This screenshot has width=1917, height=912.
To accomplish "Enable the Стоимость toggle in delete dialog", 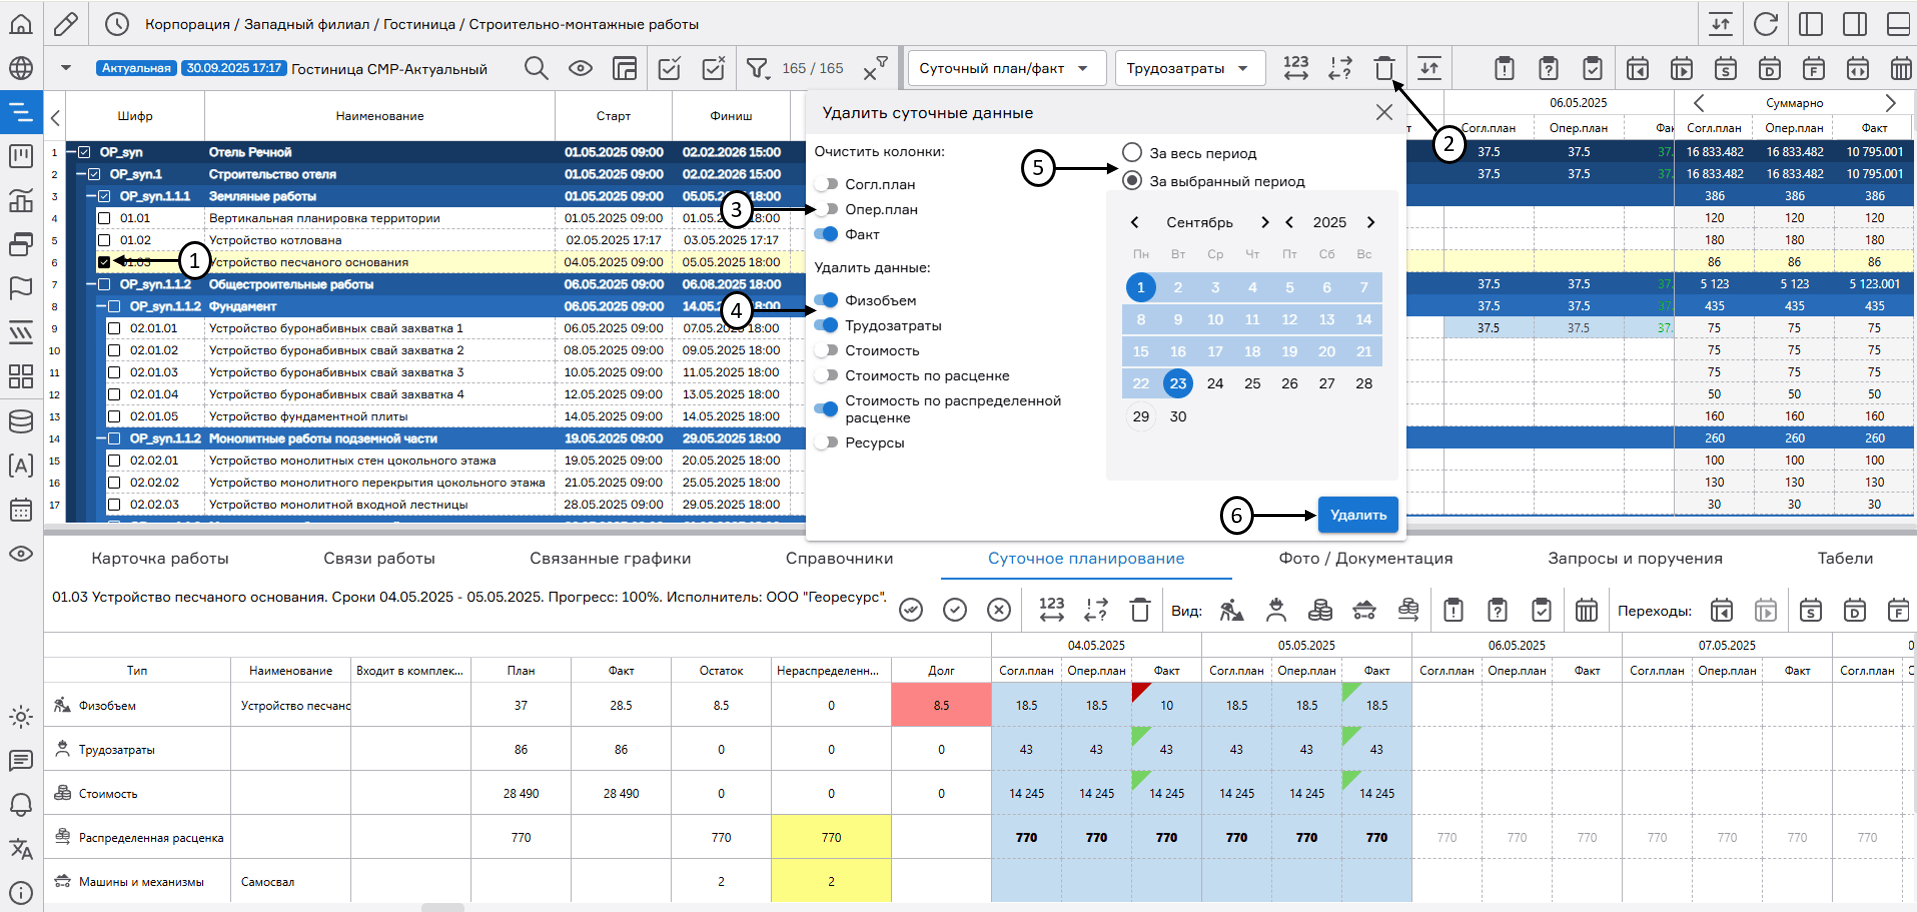I will pos(828,350).
